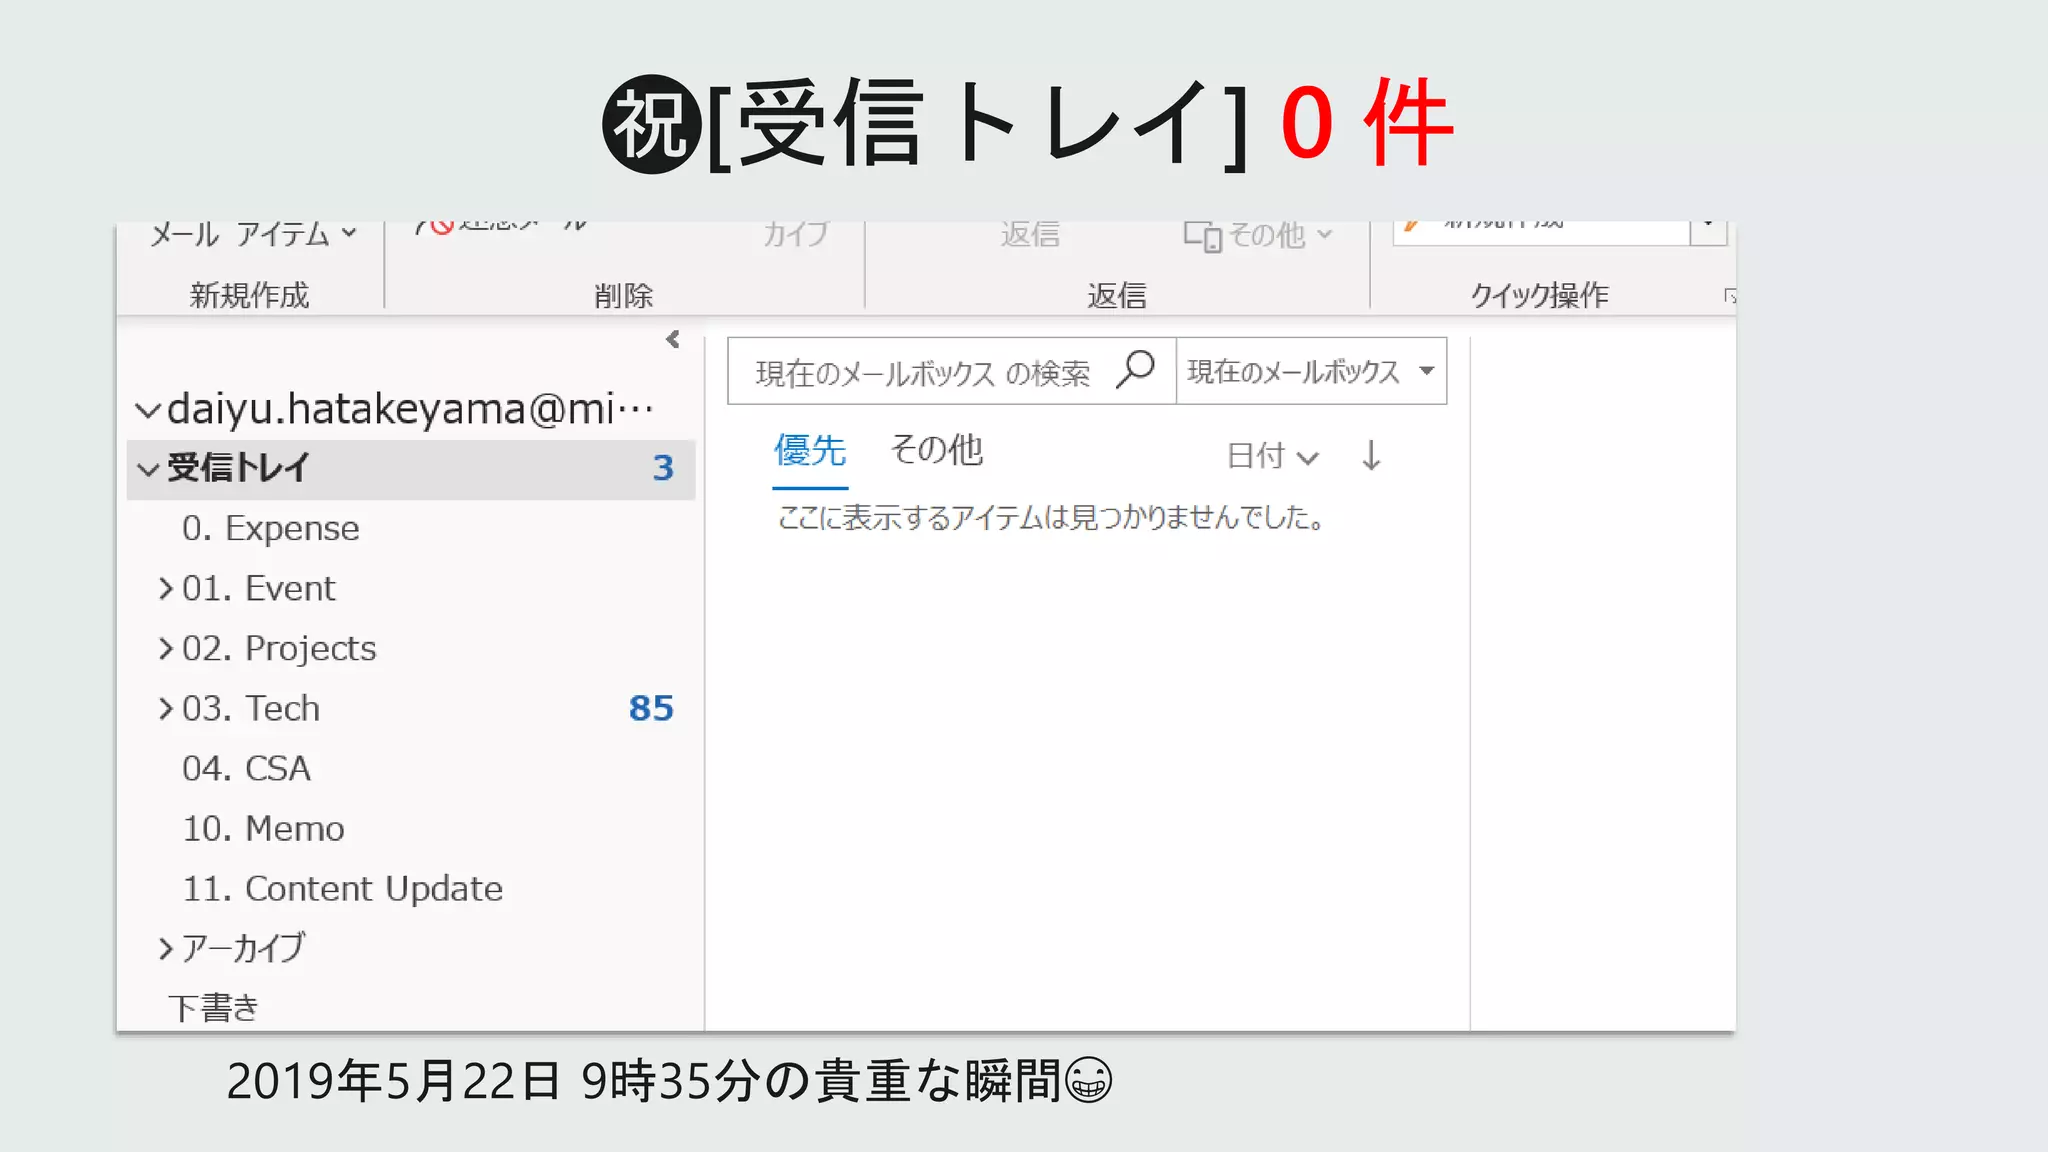
Task: Click the クイック操作 group label
Action: point(1539,296)
